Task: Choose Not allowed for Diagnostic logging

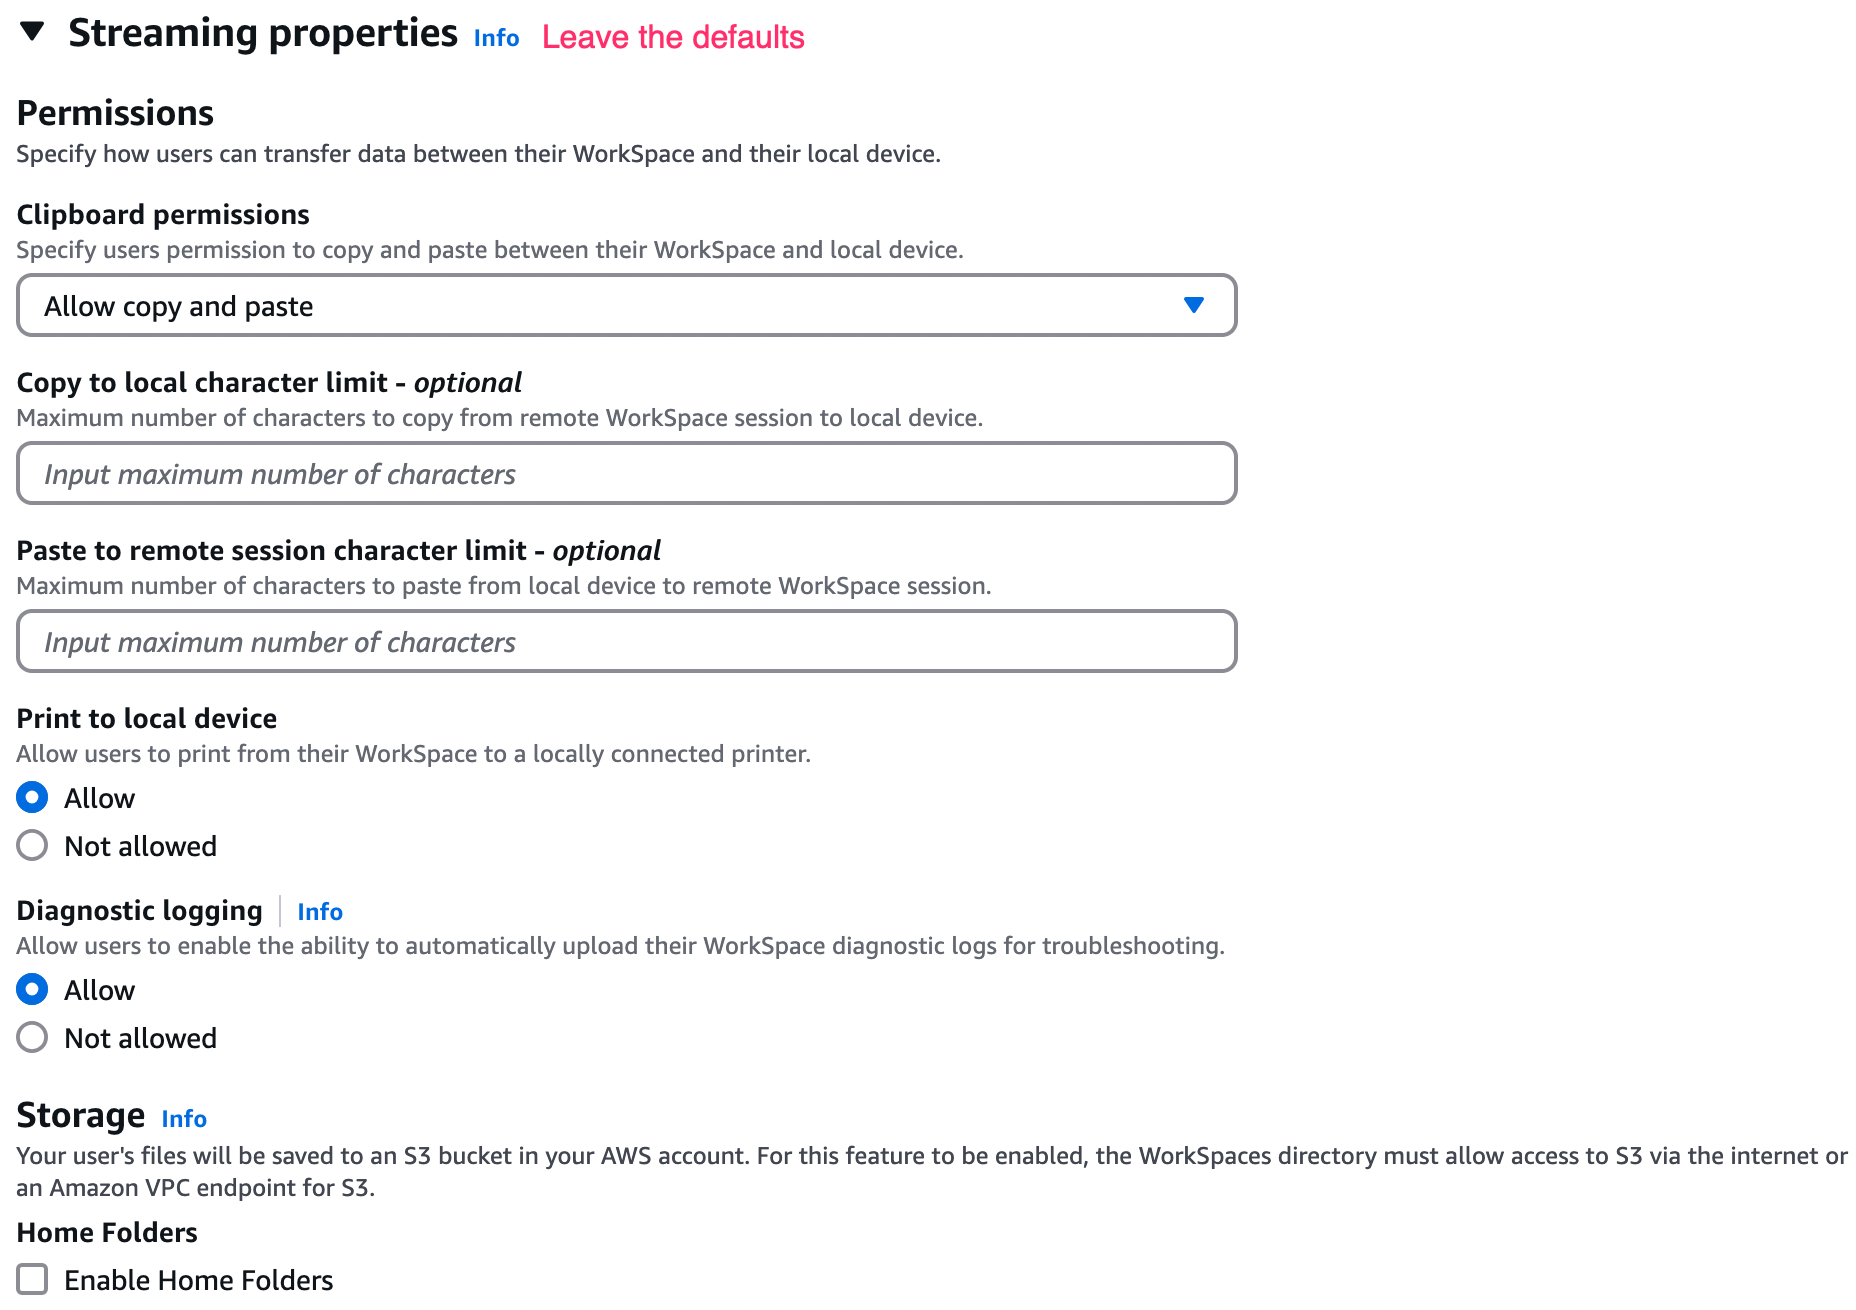Action: pyautogui.click(x=32, y=1037)
